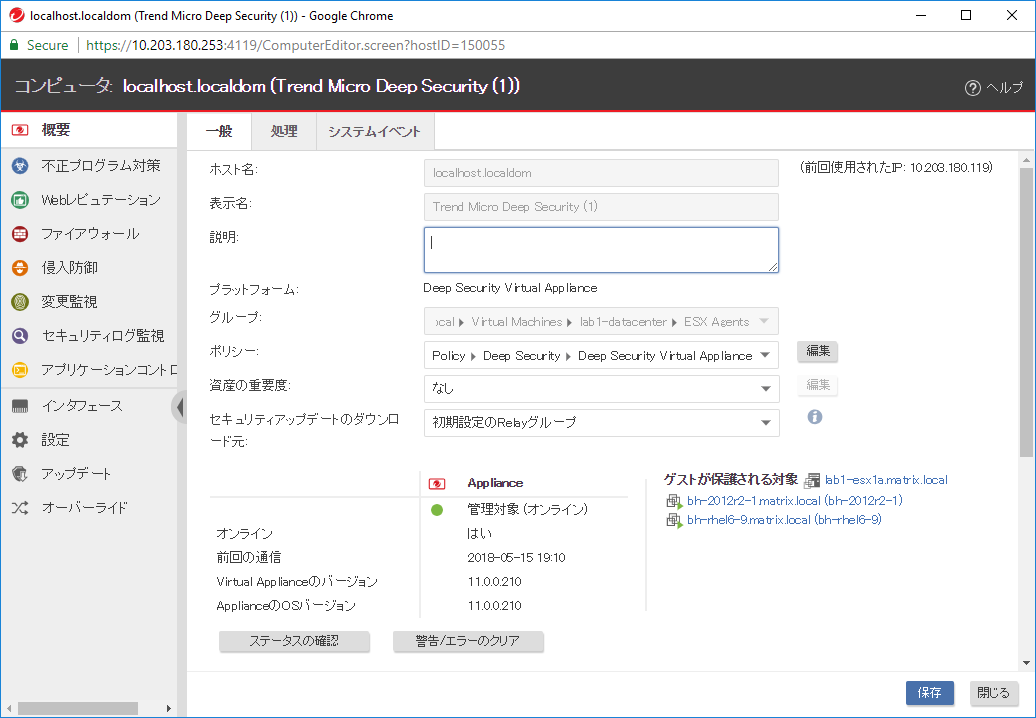
Task: Click the 説明 description text area
Action: (600, 250)
